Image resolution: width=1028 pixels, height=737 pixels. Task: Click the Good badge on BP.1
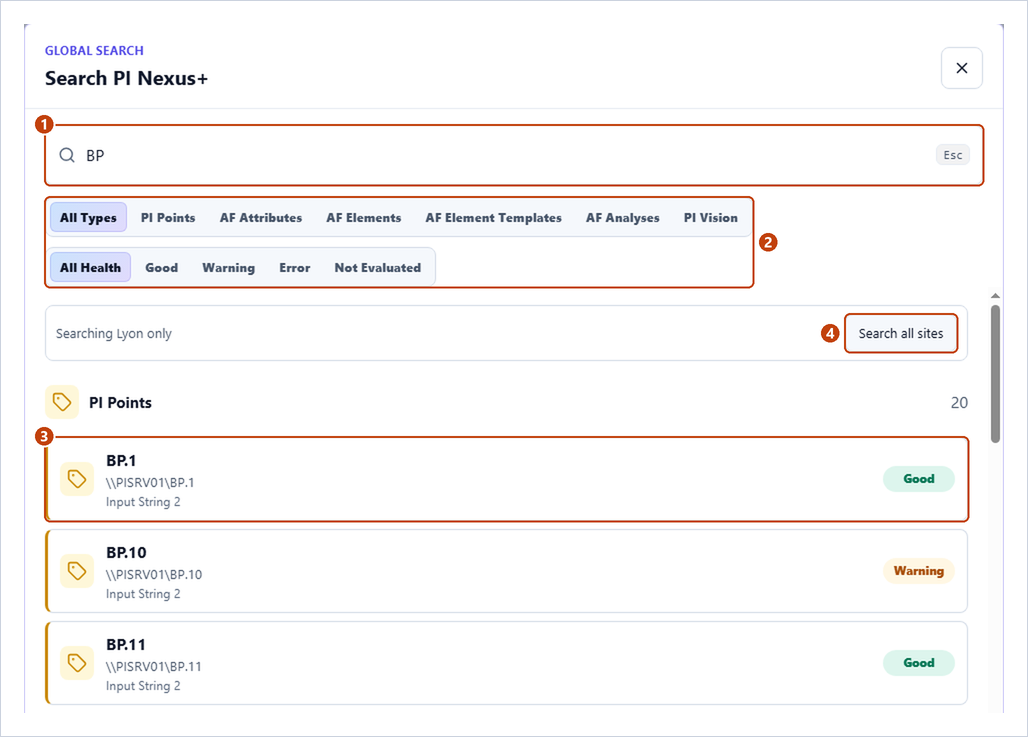coord(919,479)
